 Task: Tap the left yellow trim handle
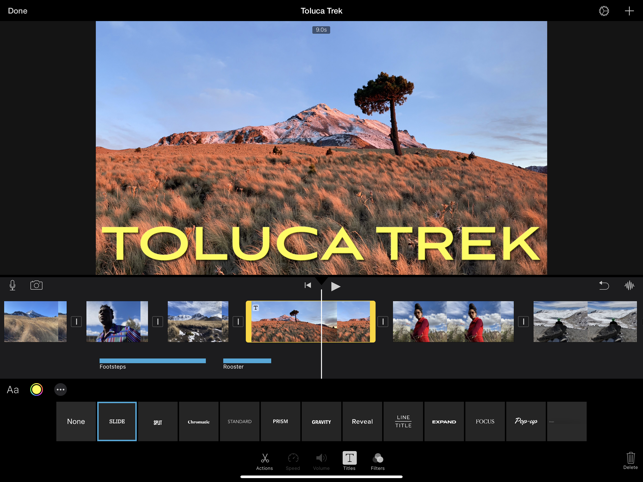click(x=248, y=322)
